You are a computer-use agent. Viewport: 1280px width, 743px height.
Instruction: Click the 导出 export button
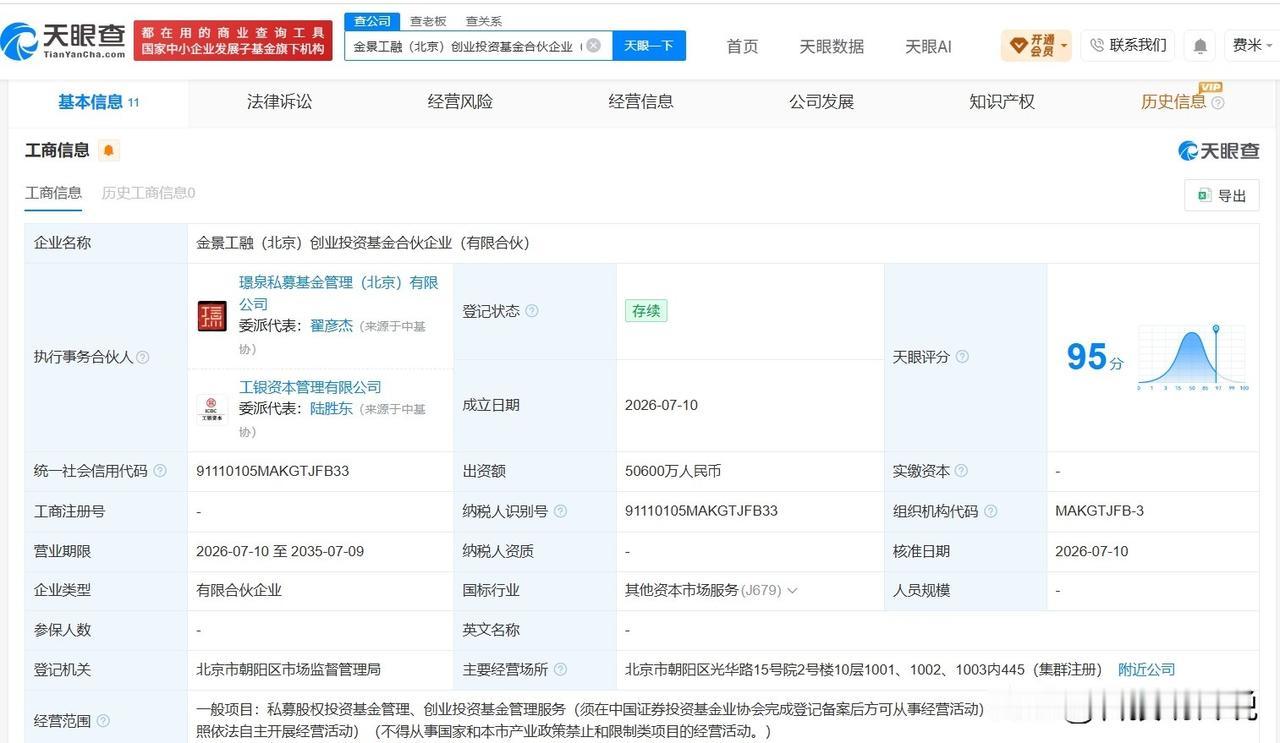(x=1222, y=196)
